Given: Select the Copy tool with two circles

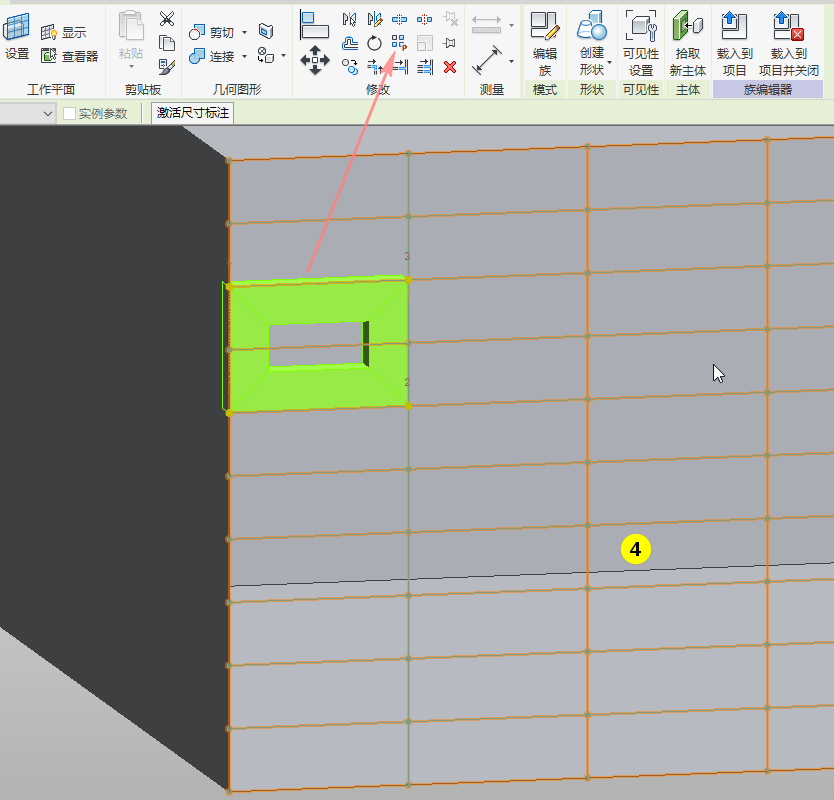Looking at the screenshot, I should click(349, 67).
